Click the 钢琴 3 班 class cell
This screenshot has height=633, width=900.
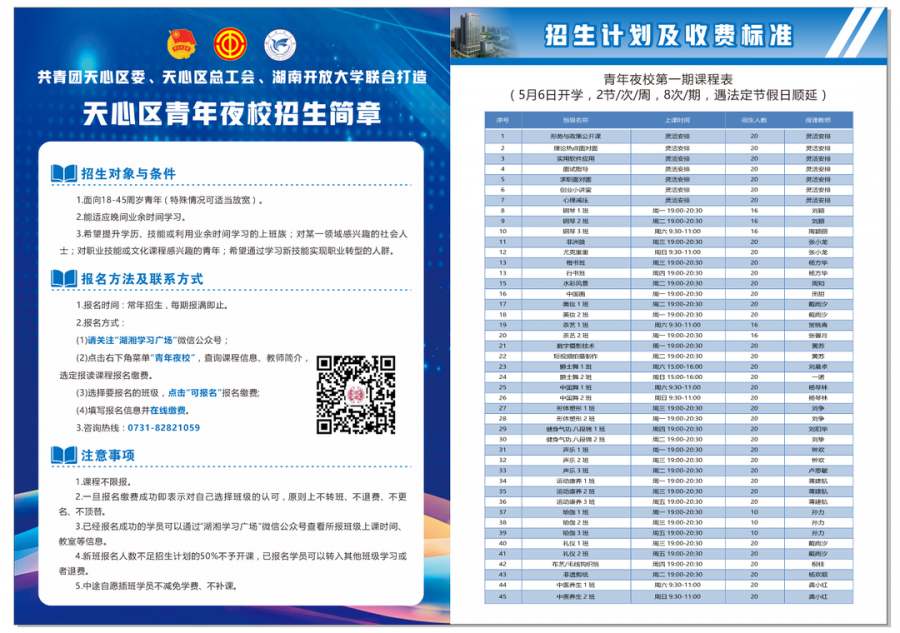coord(576,231)
